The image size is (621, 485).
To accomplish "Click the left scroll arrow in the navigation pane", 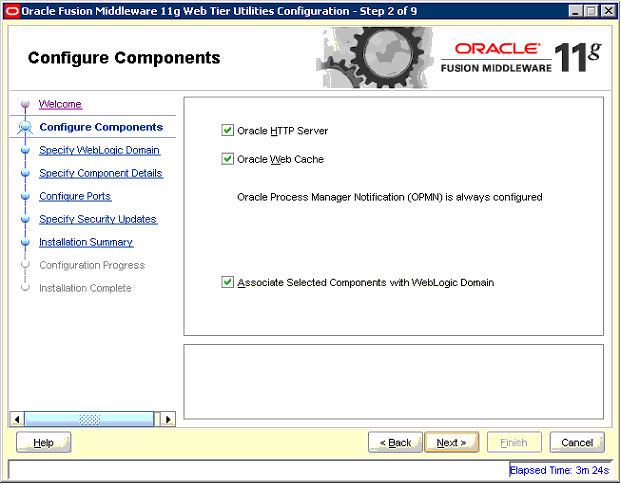I will click(17, 419).
